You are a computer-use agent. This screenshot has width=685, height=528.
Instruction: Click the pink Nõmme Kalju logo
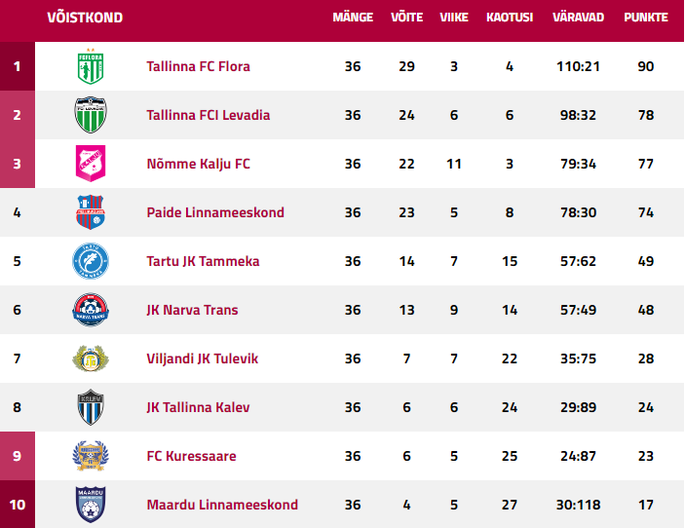90,163
